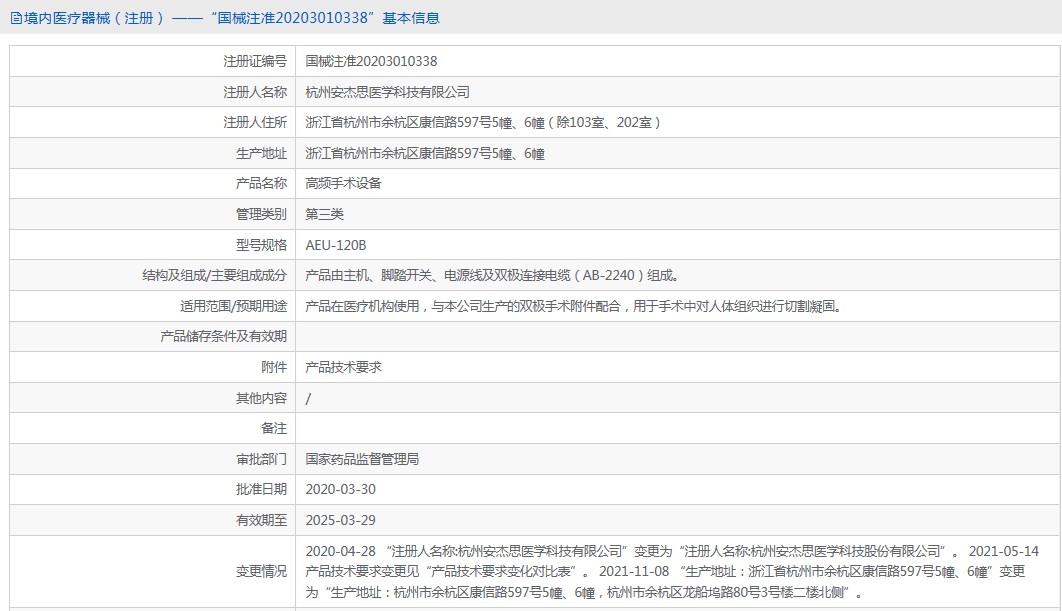Viewport: 1062px width, 611px height.
Task: Click the label 附件
Action: tap(274, 367)
